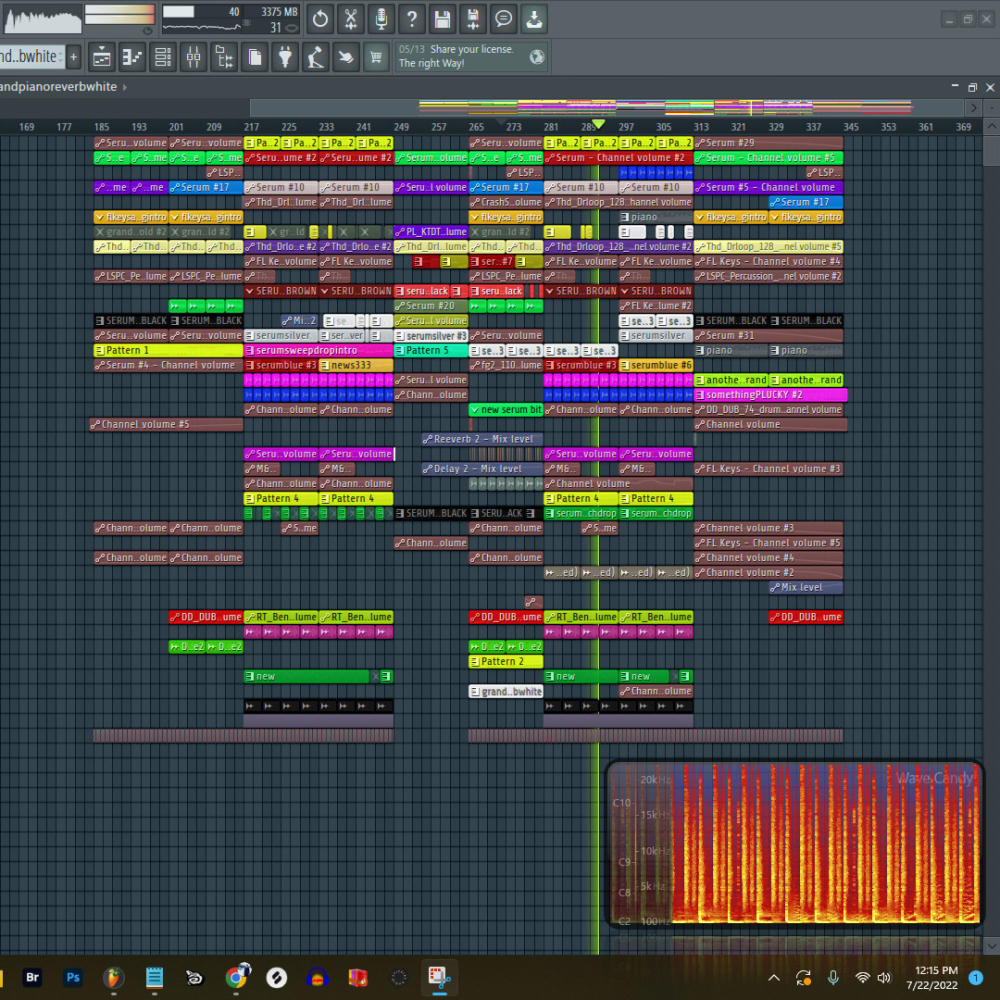Select the Serum #29 automation clip
Screen dimensions: 1000x1000
coord(768,143)
